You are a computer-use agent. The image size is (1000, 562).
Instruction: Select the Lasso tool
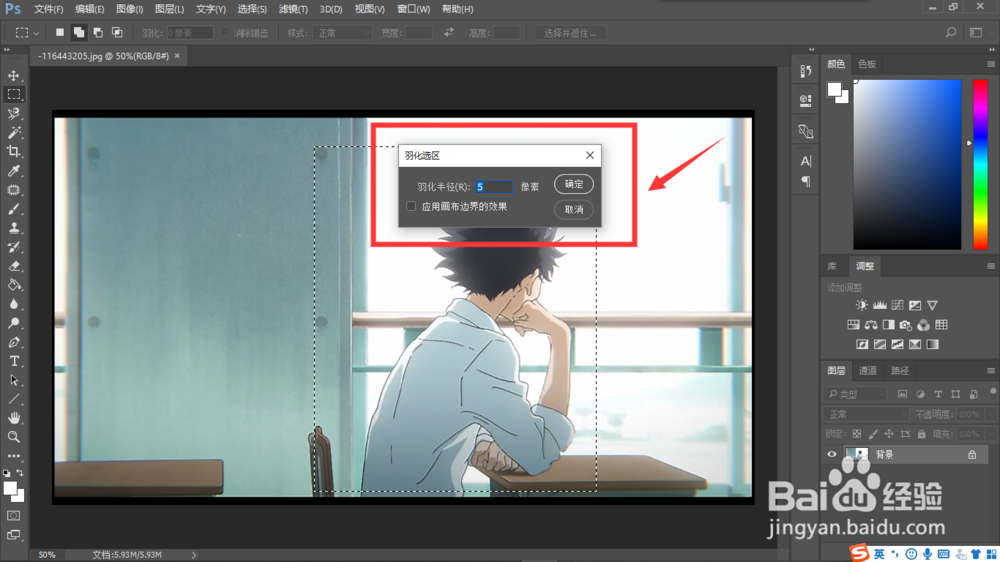[13, 114]
